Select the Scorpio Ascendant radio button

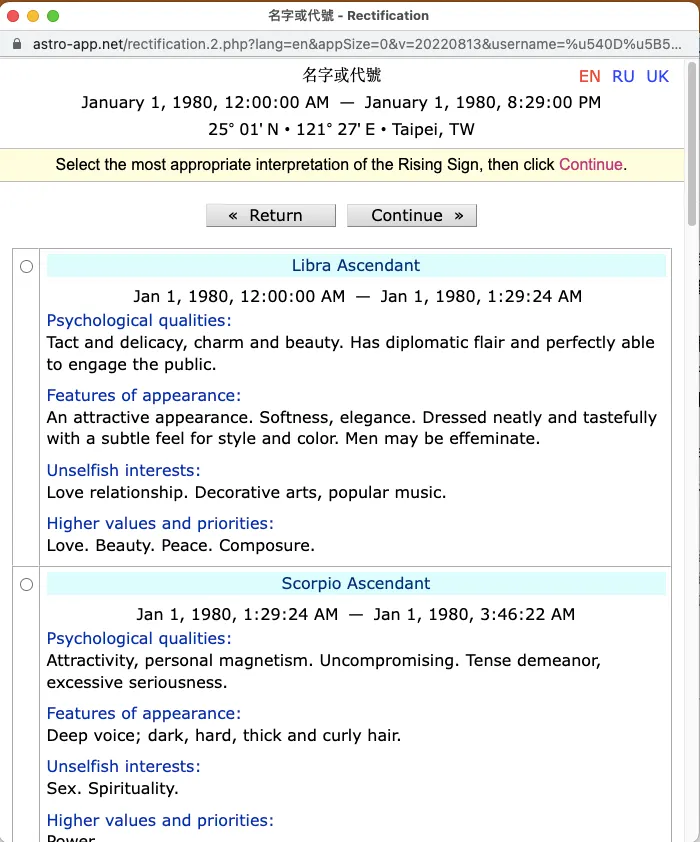[x=26, y=584]
